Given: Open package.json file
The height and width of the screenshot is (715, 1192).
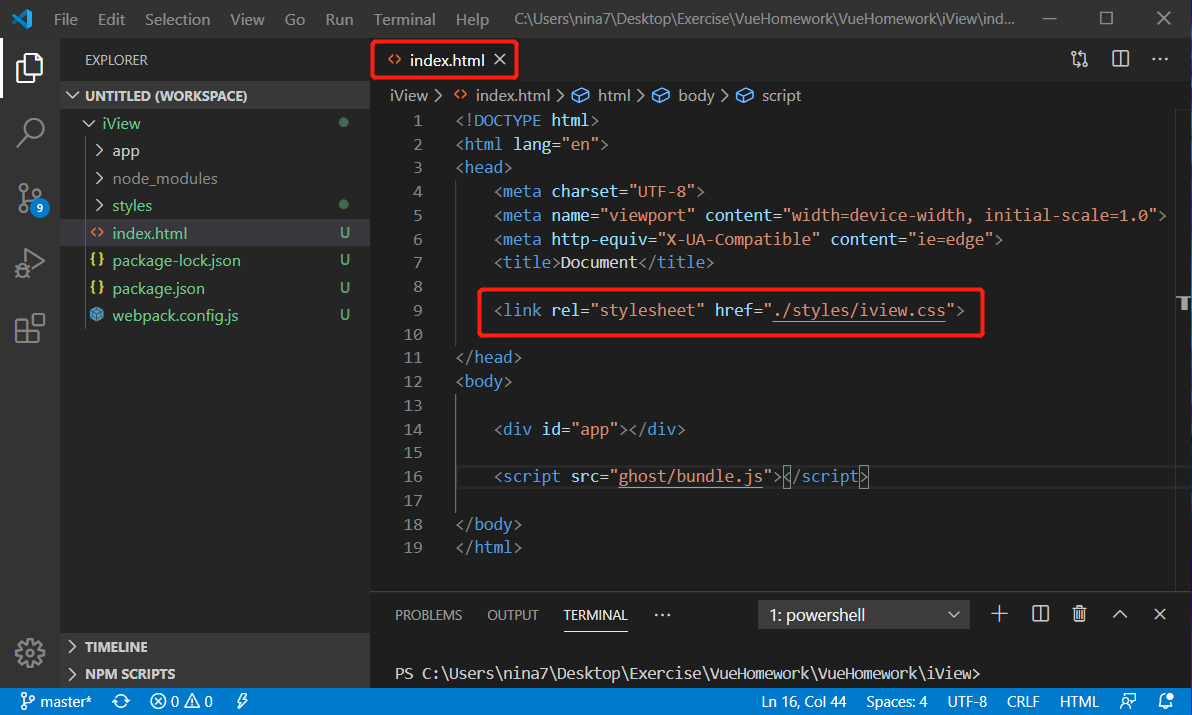Looking at the screenshot, I should pos(215,288).
